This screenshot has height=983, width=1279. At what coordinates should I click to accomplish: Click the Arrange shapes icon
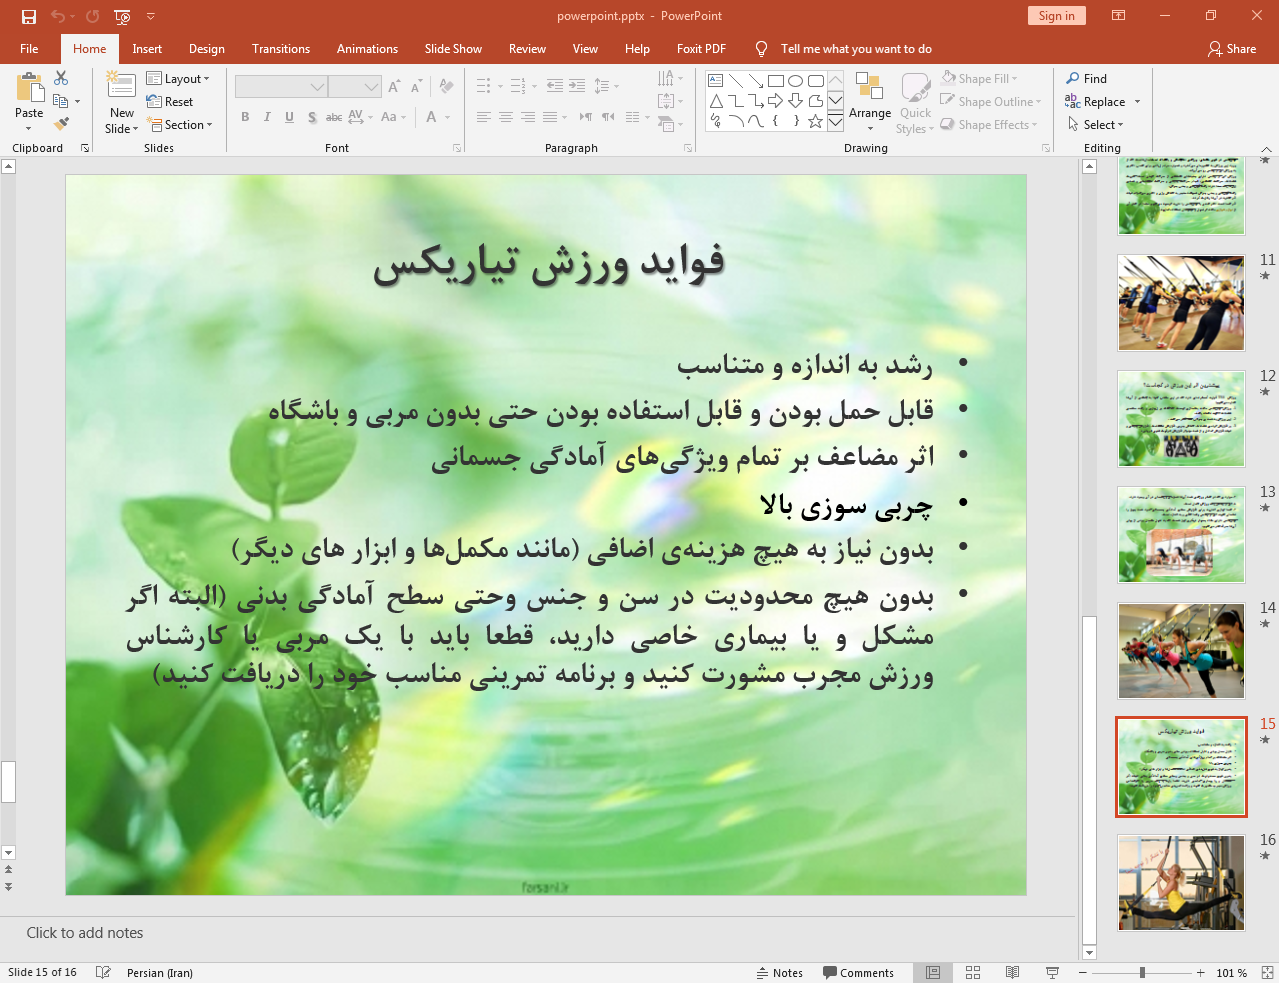869,86
